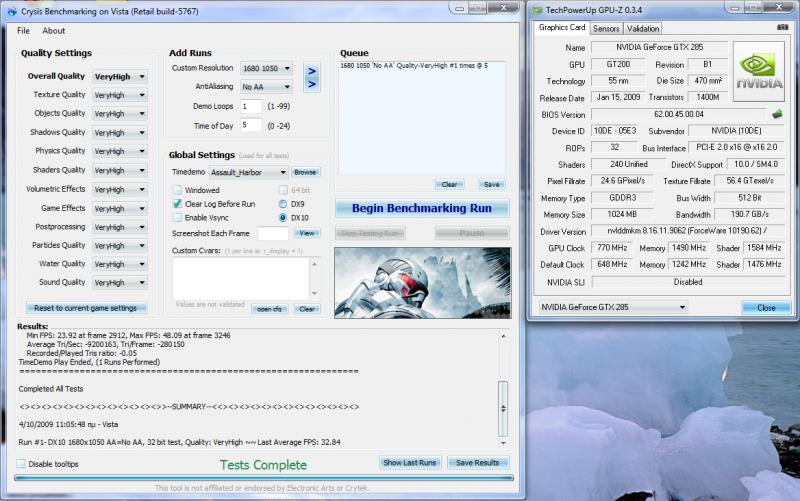
Task: Click the Results scroll up arrow
Action: pos(503,336)
